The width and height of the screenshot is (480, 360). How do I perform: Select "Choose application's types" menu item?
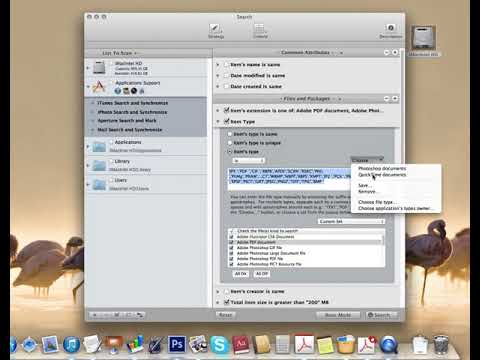point(395,208)
